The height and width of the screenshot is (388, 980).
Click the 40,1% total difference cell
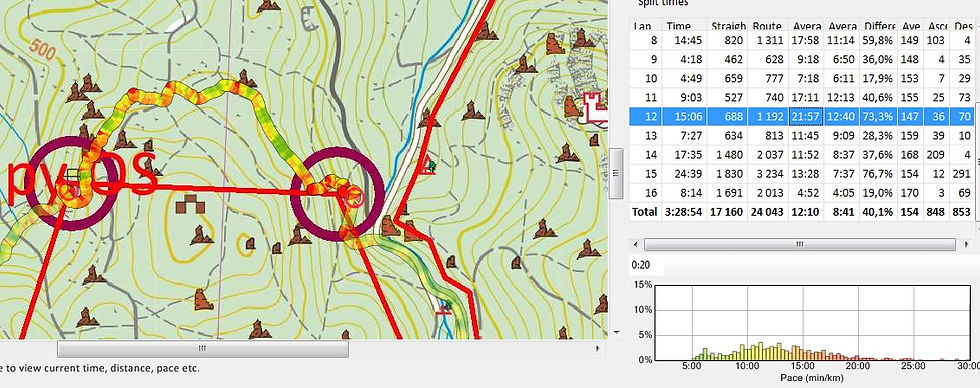(x=878, y=212)
